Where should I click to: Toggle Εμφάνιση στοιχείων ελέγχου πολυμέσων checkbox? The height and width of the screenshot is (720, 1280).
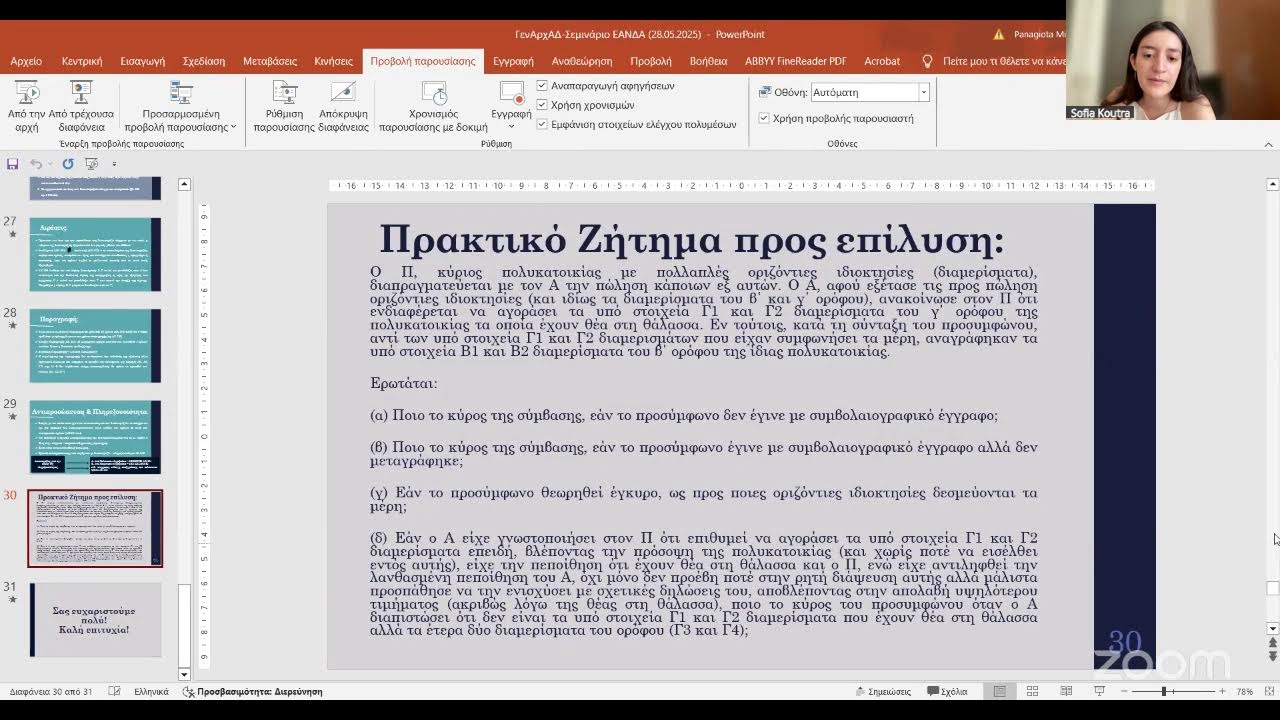[x=542, y=125]
